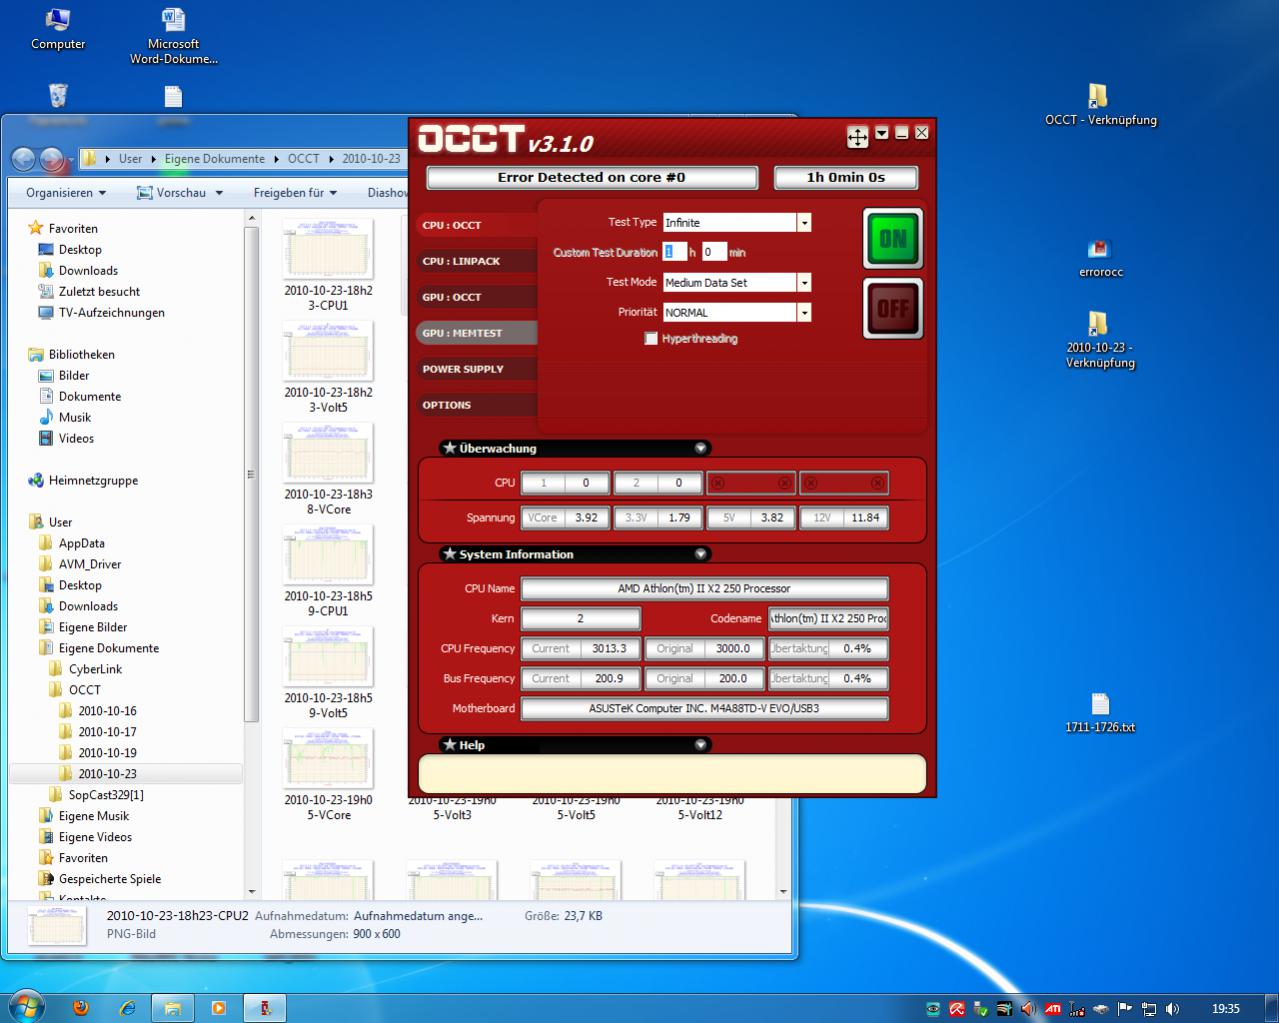Open the Microsoft Word-Dokument desktop icon
Image resolution: width=1279 pixels, height=1023 pixels.
click(x=173, y=36)
